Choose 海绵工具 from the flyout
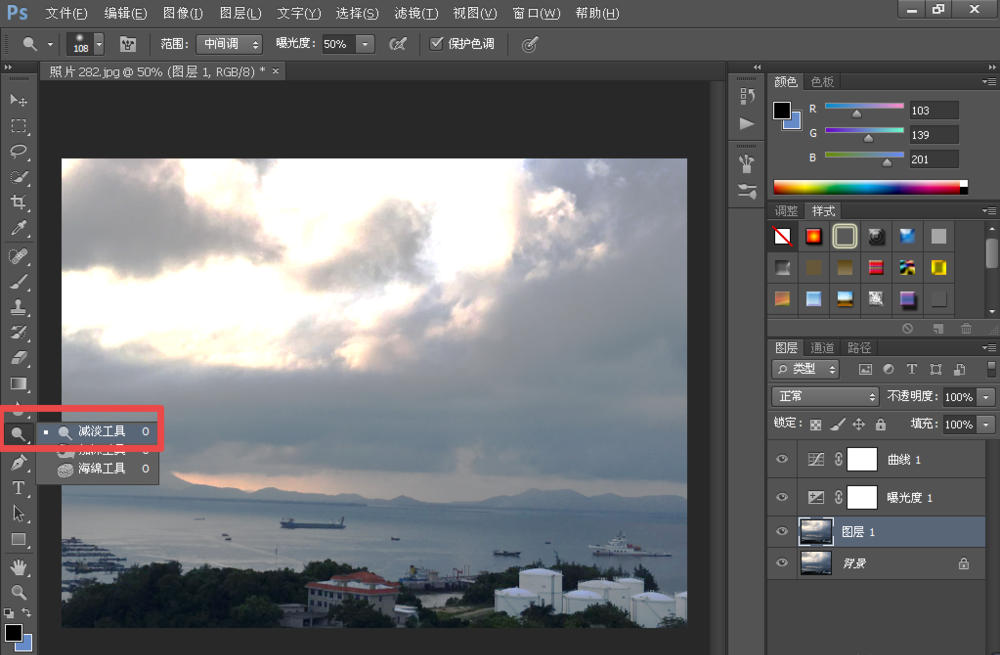The image size is (1000, 655). (x=102, y=468)
